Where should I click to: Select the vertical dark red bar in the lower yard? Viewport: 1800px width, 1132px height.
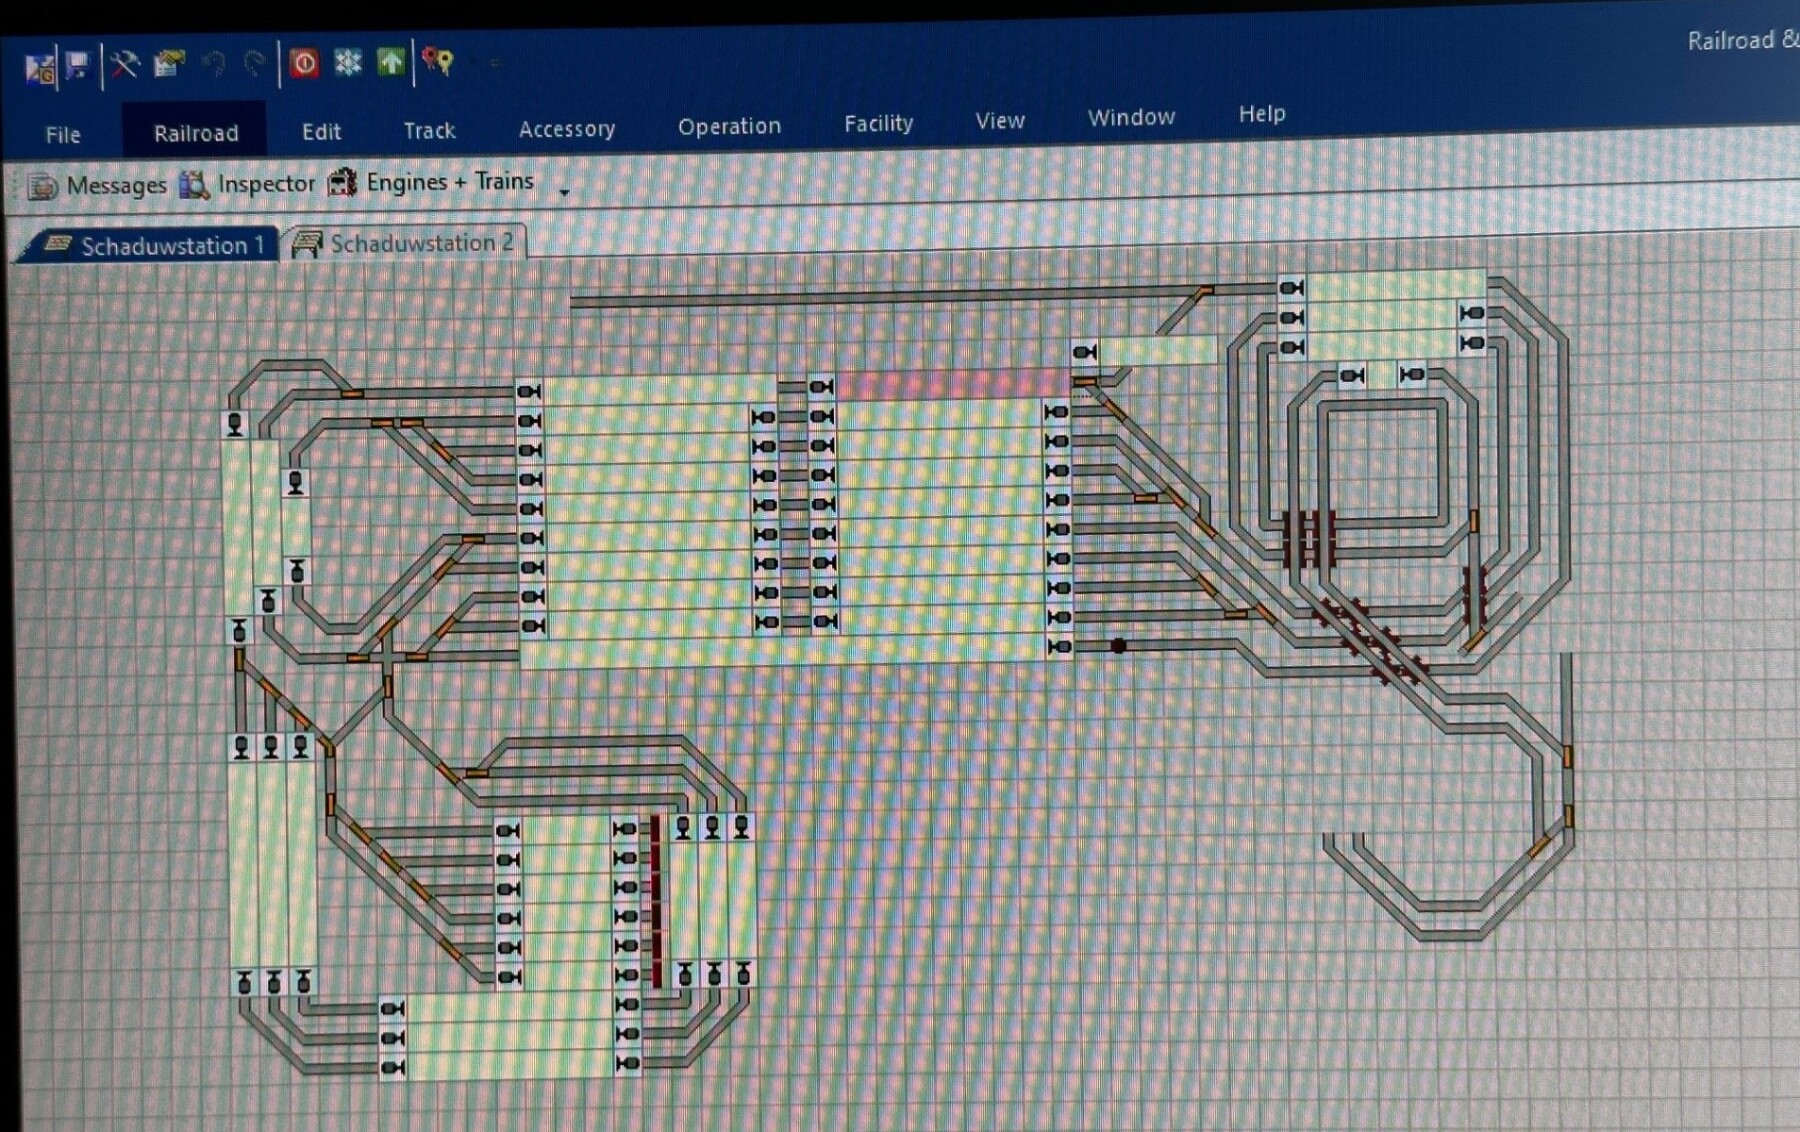tap(656, 901)
